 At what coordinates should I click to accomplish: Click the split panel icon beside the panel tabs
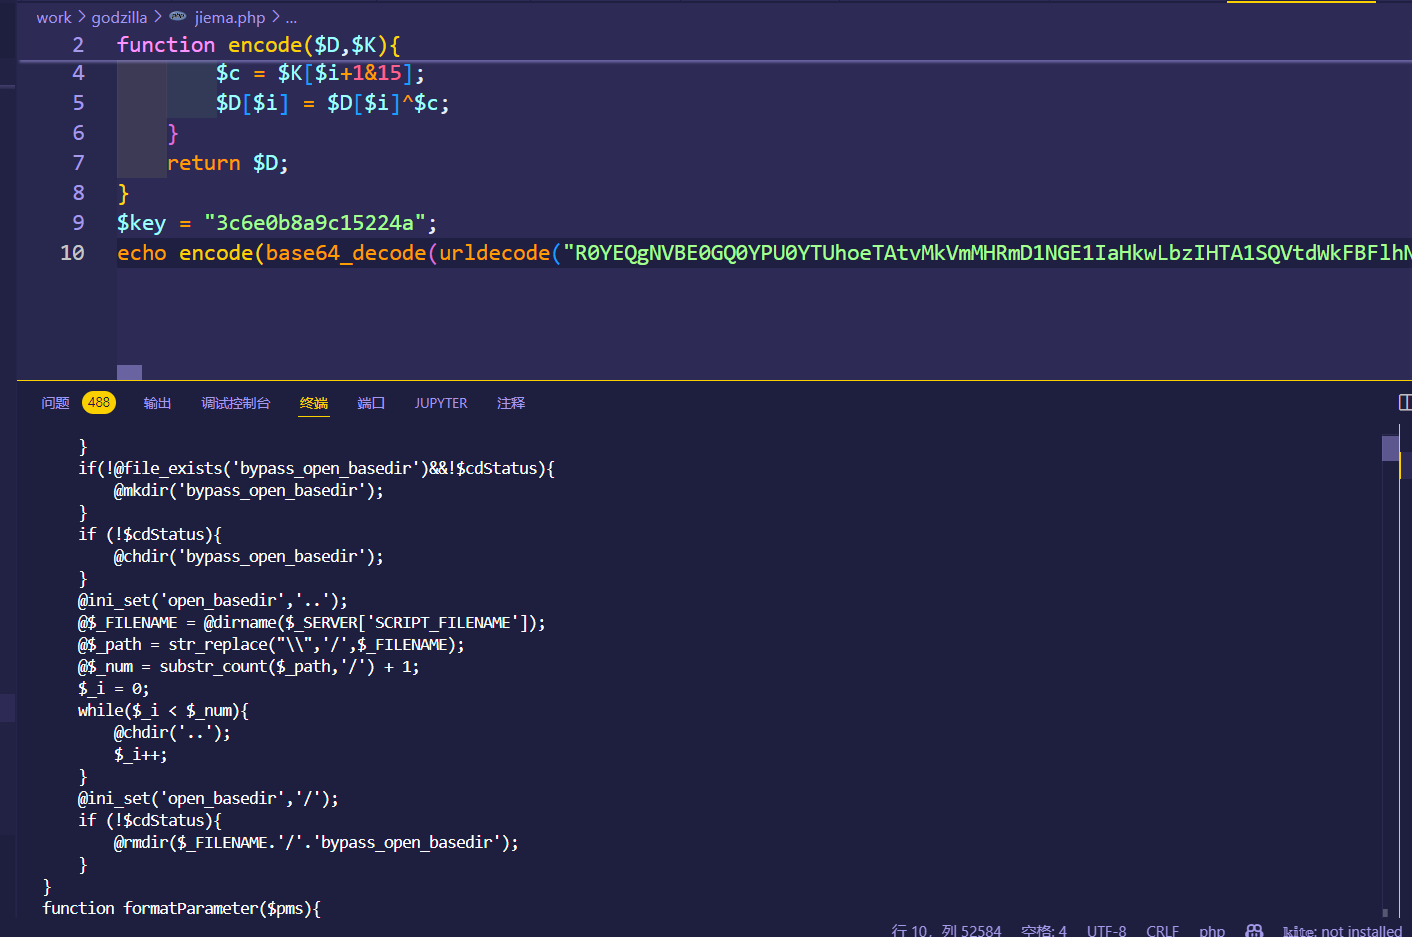tap(1405, 402)
